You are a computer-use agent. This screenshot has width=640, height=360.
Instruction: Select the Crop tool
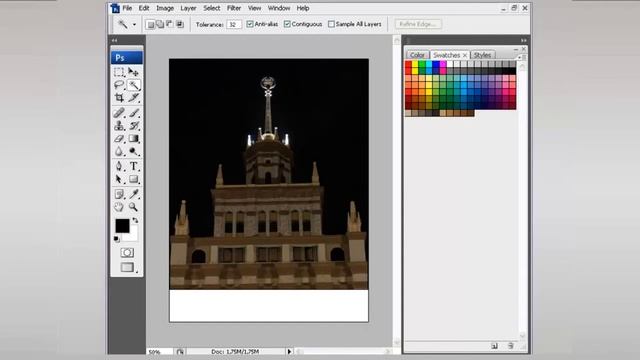[119, 98]
